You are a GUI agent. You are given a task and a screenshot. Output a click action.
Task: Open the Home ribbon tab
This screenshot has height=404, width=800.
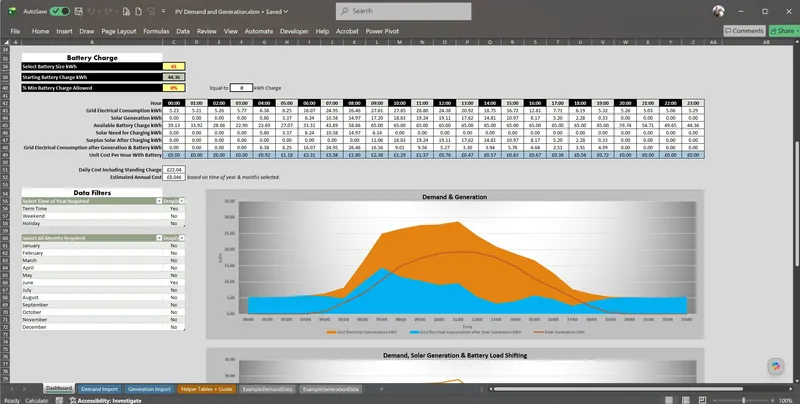click(40, 31)
